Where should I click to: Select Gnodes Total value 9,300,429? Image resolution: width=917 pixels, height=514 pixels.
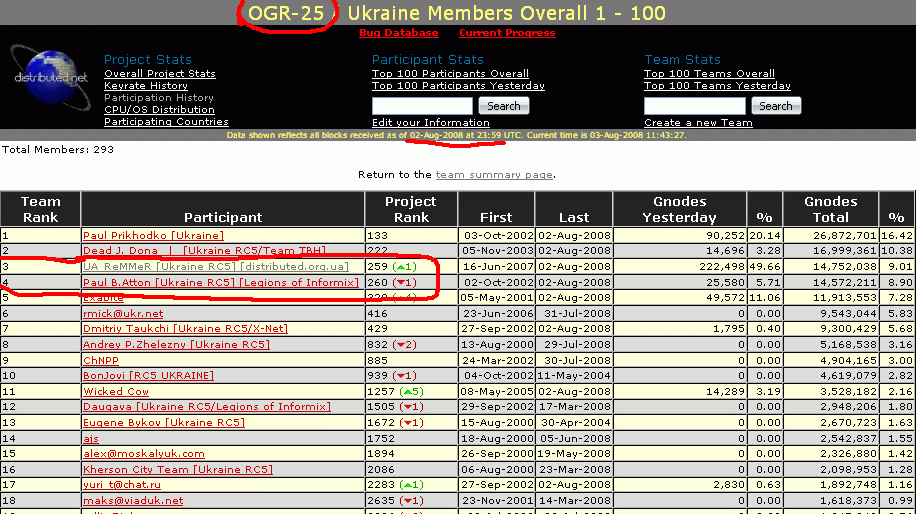848,329
